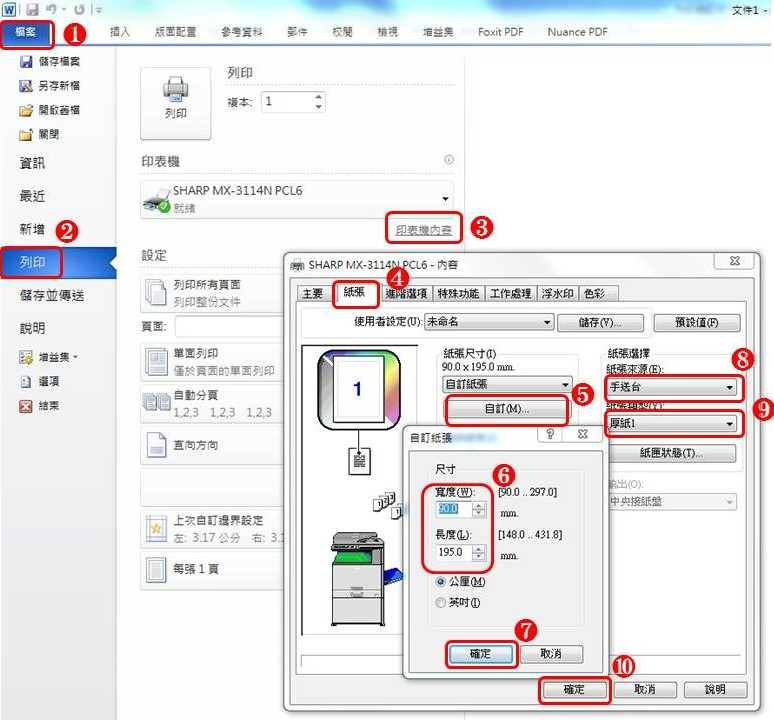This screenshot has height=720, width=774.
Task: Click 確定 in the 自訂紙張 dialog
Action: 480,653
